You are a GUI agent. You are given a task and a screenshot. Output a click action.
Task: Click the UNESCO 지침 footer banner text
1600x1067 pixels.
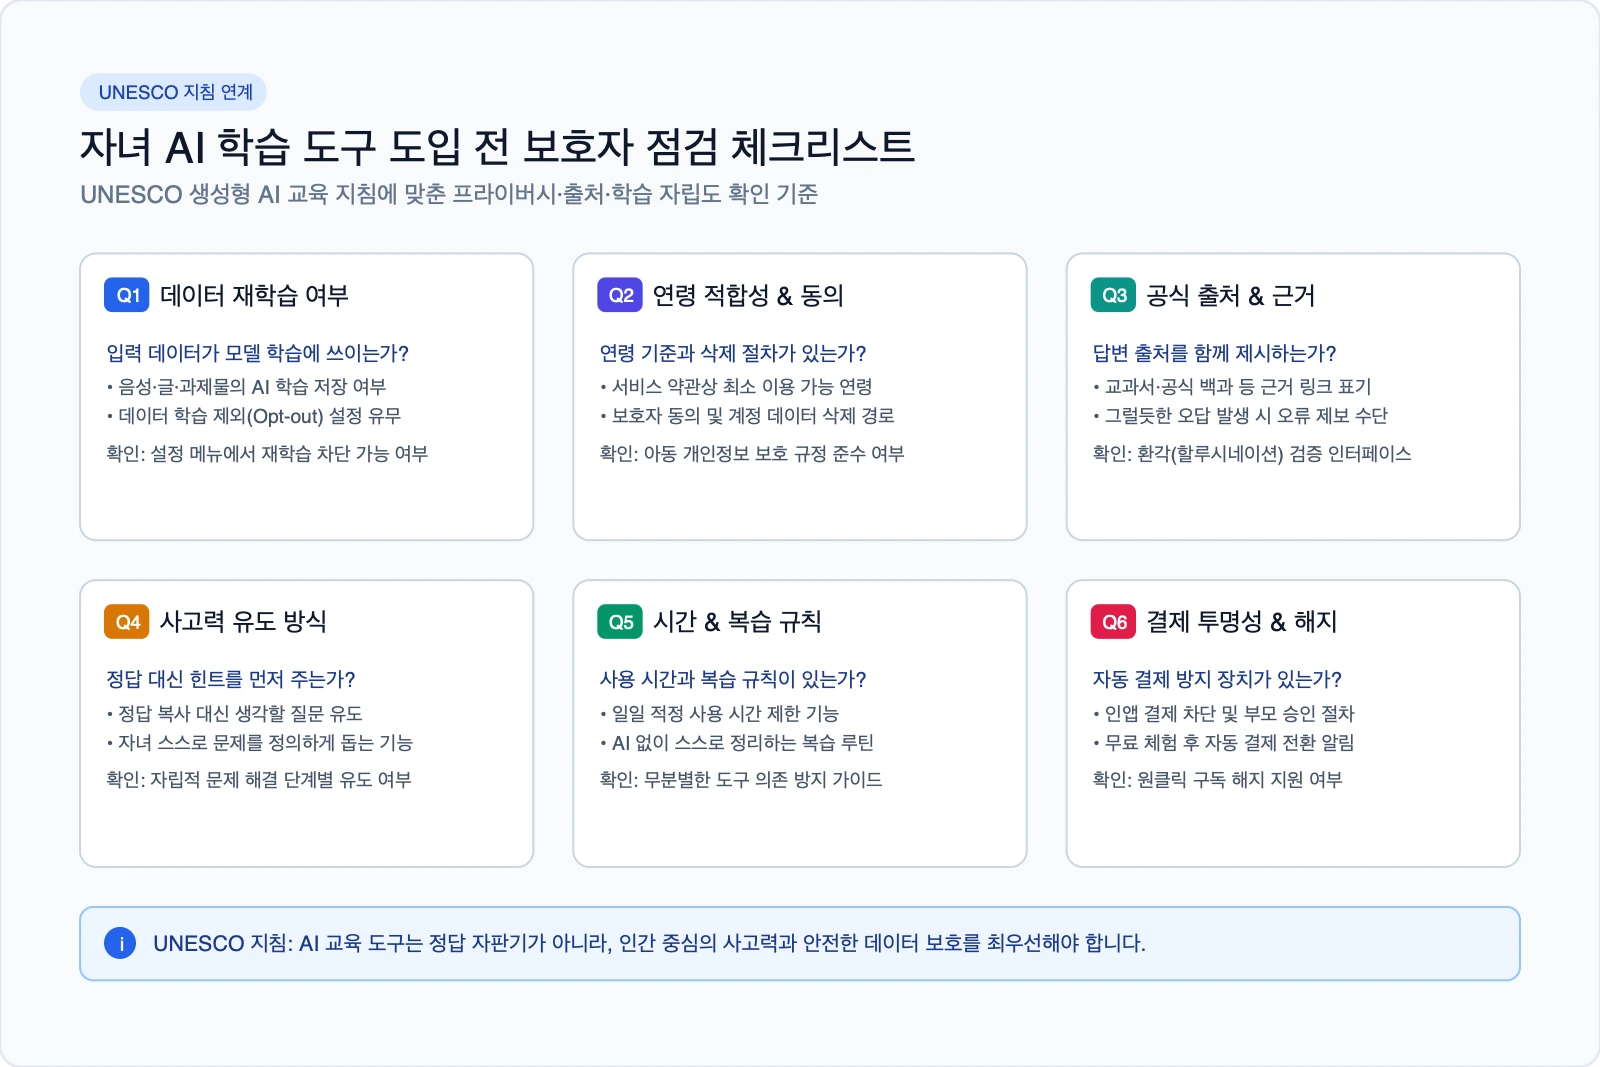coord(649,943)
